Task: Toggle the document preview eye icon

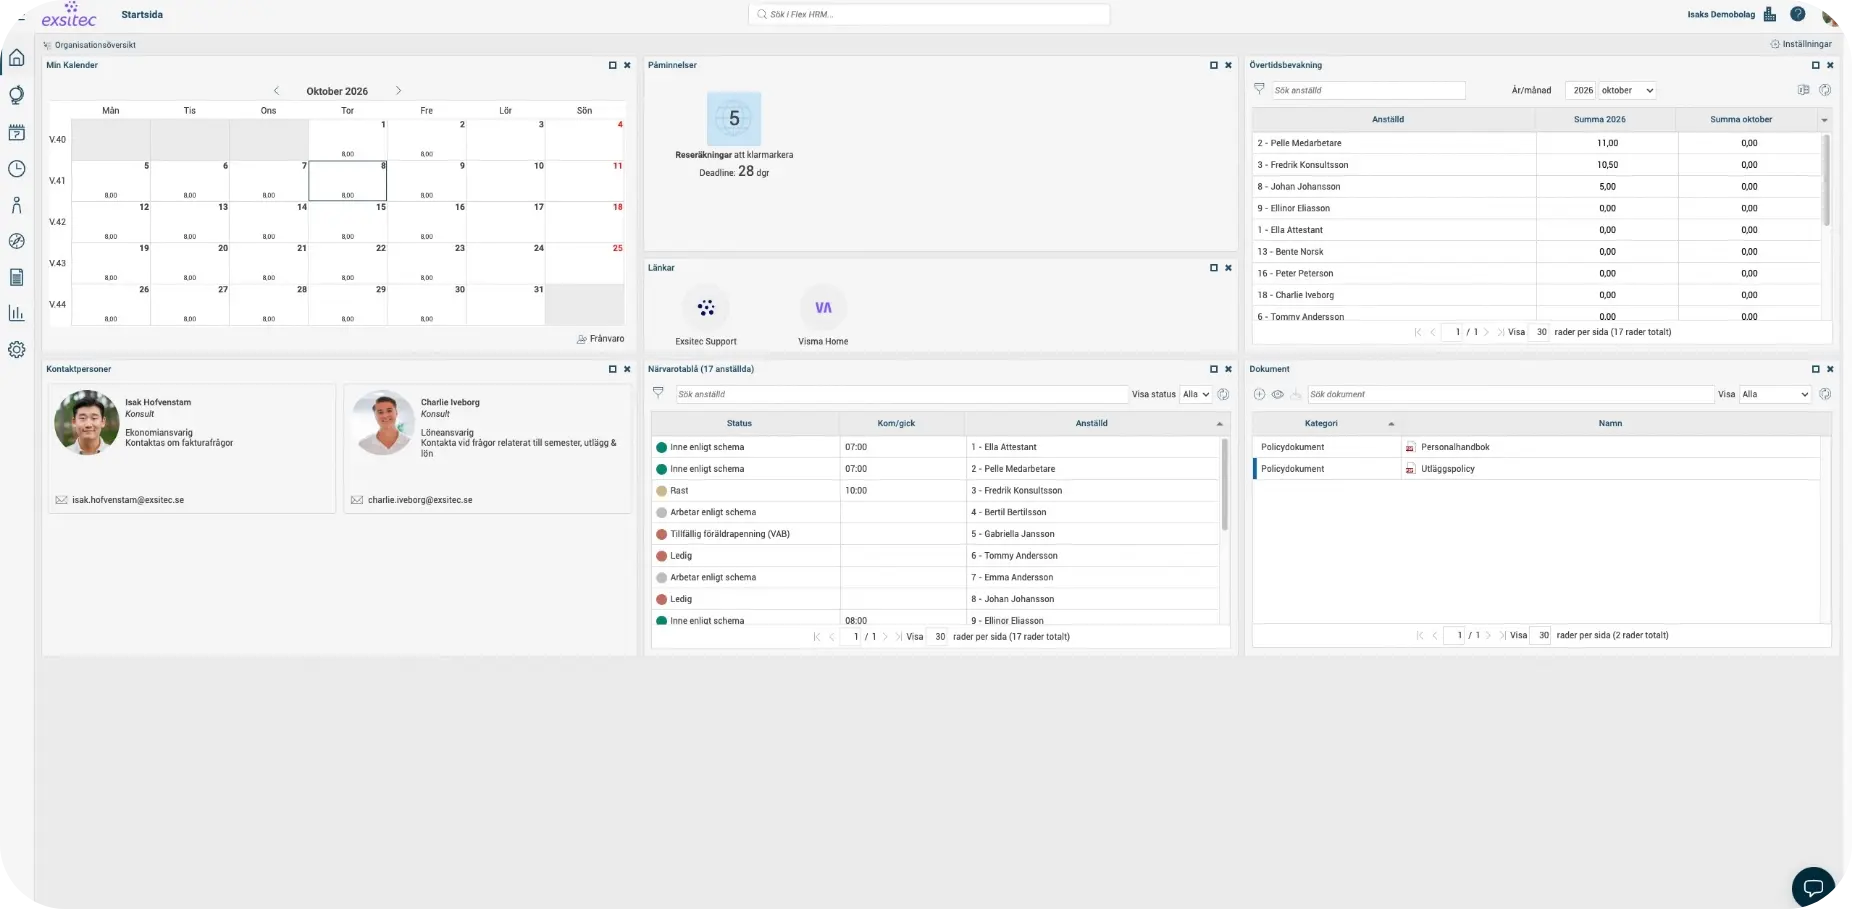Action: pos(1277,394)
